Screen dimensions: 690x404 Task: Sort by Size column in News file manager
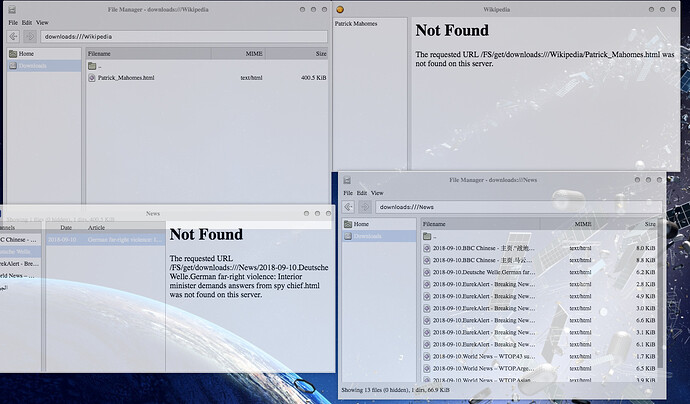[625, 224]
